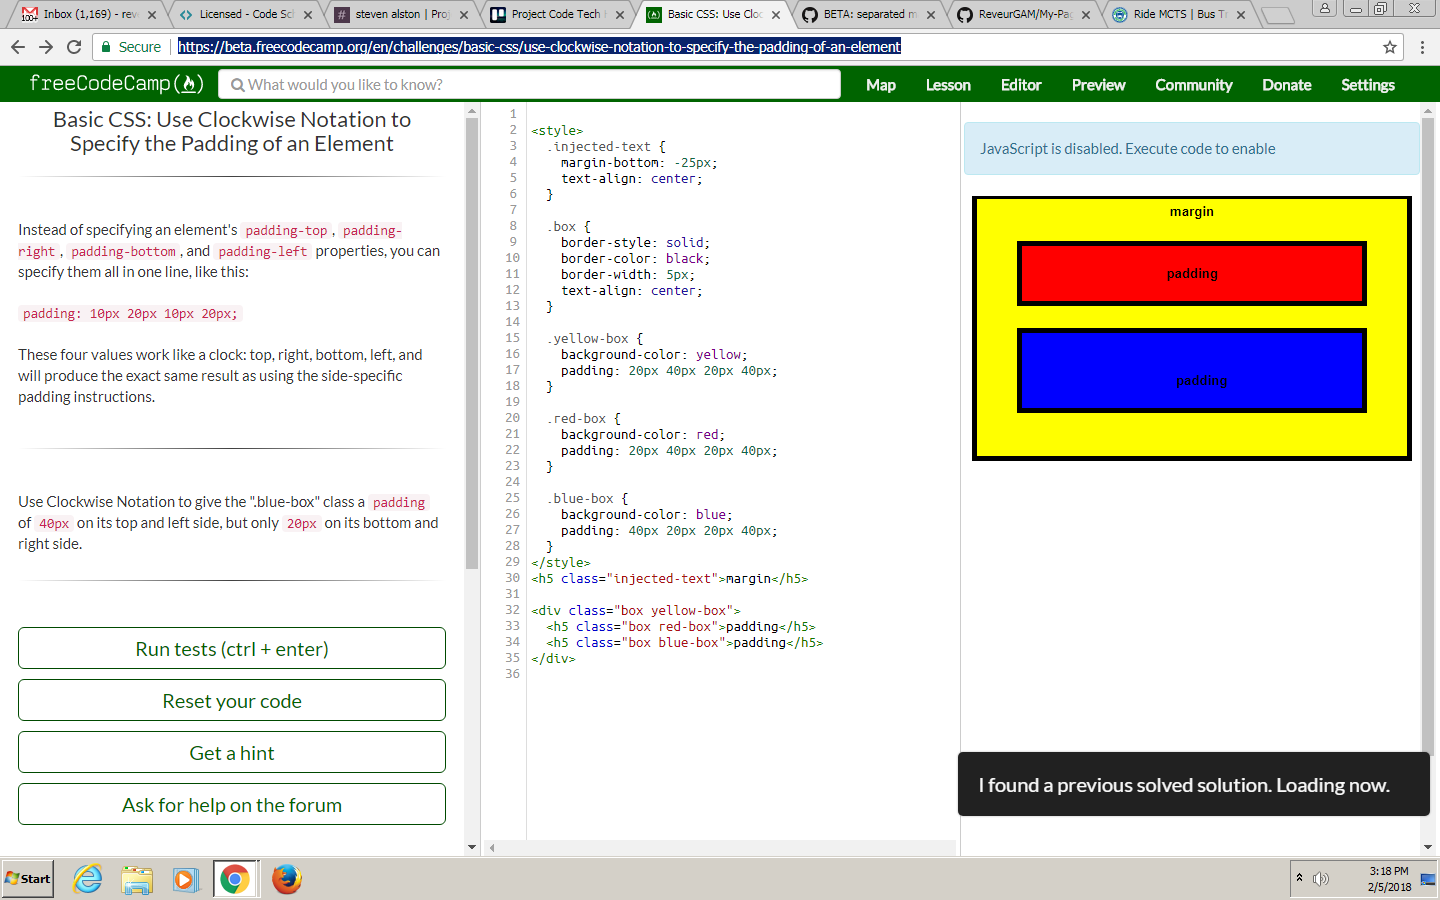Switch to the ReveurGAM/My-Pa GitHub tab
Image resolution: width=1440 pixels, height=900 pixels.
(x=1023, y=14)
